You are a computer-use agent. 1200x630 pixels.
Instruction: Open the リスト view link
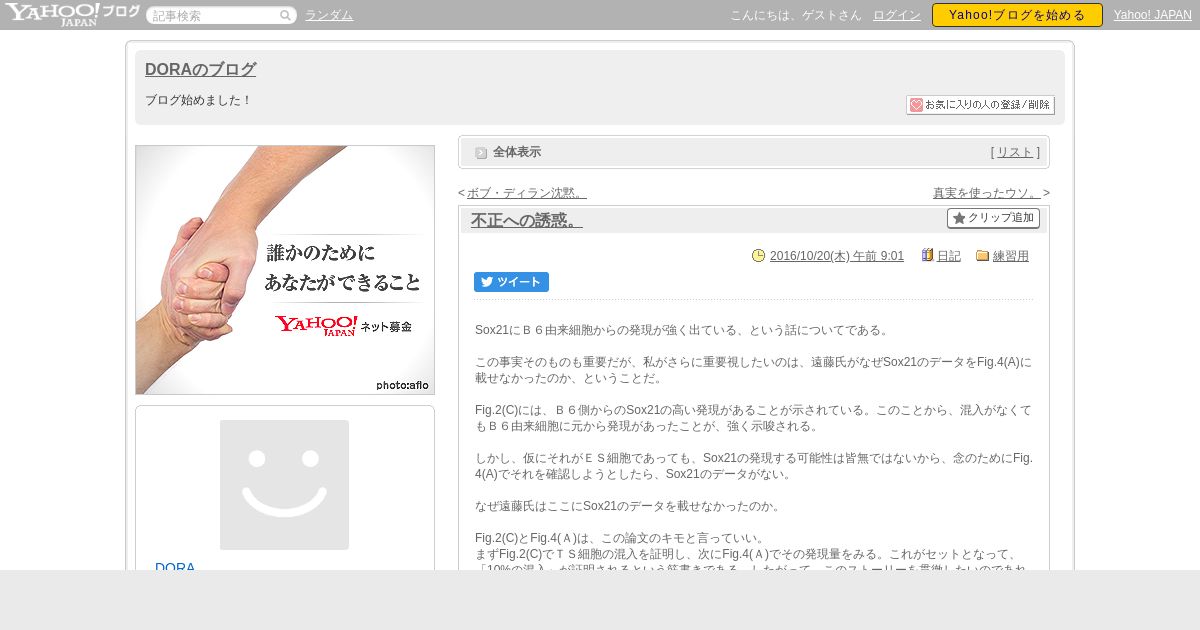pos(1015,152)
